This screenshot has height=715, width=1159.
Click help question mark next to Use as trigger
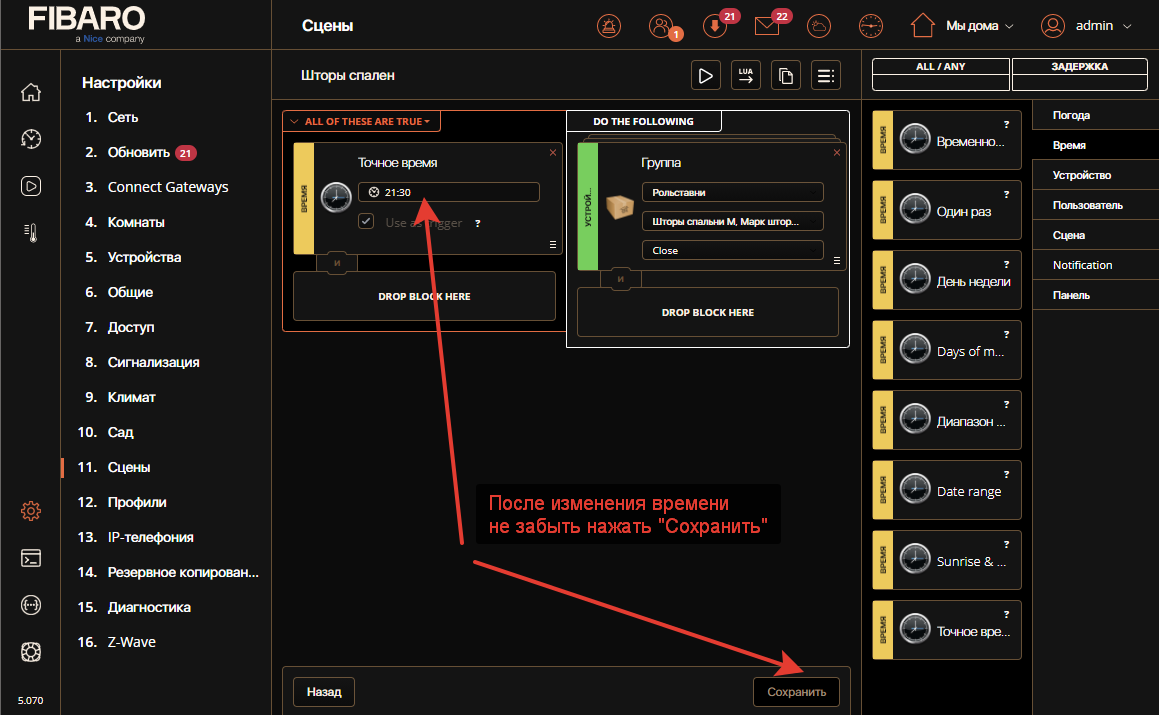click(477, 223)
